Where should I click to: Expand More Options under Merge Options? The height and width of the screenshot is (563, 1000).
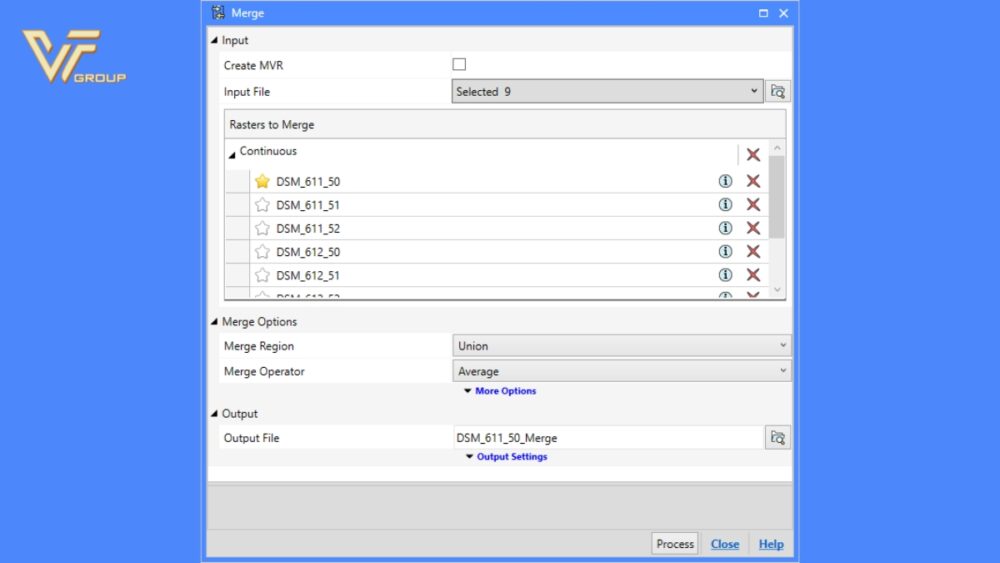[500, 391]
